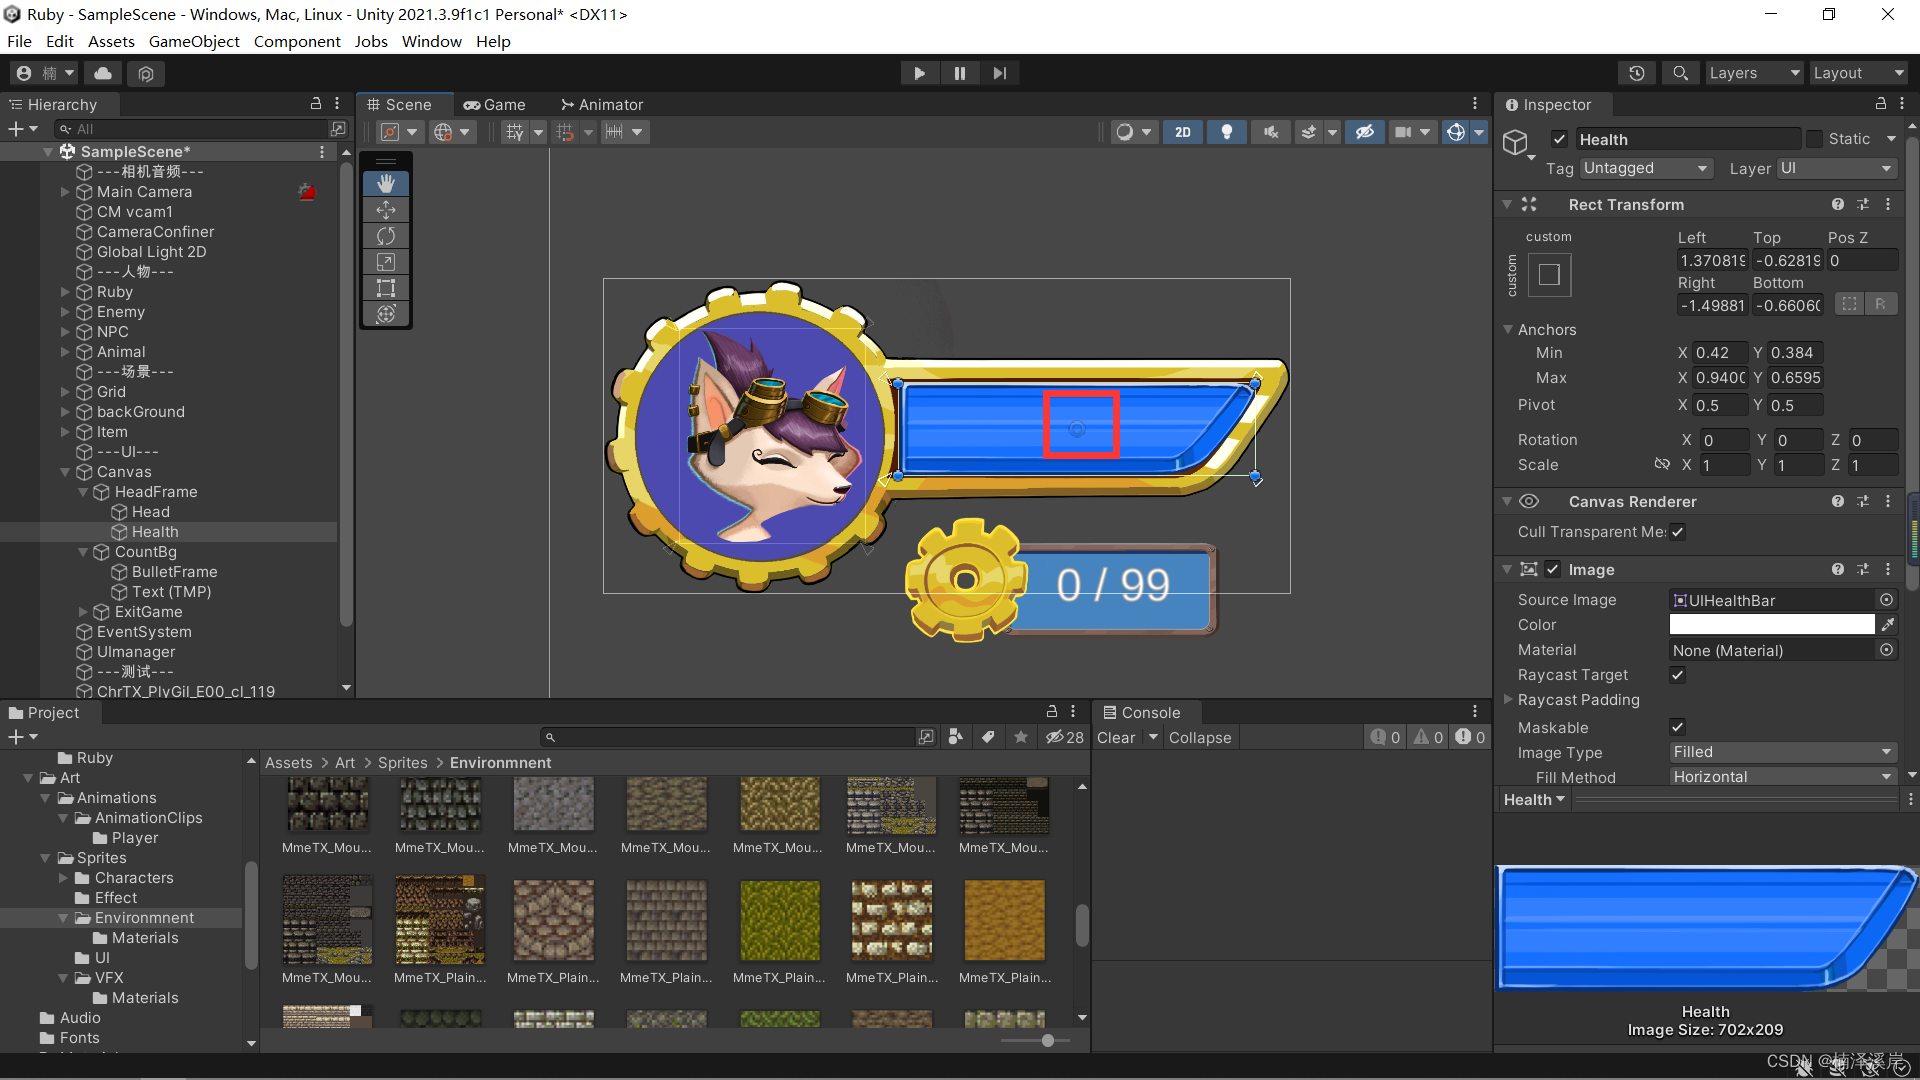Select the Move tool in Scene view
The image size is (1920, 1080).
(x=386, y=210)
